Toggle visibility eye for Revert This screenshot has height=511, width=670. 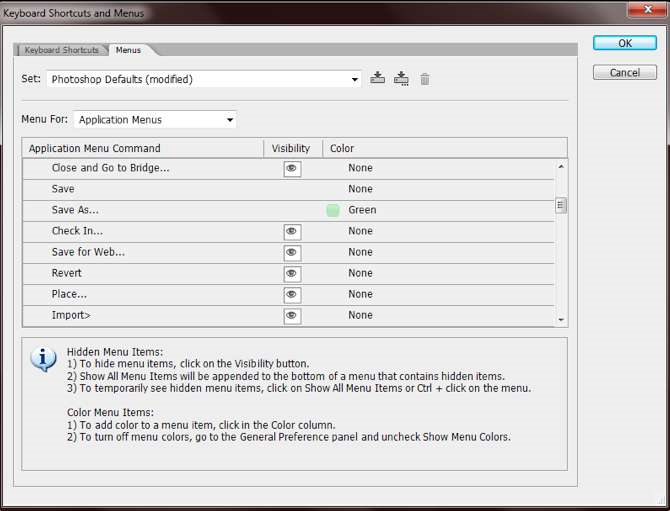coord(292,273)
